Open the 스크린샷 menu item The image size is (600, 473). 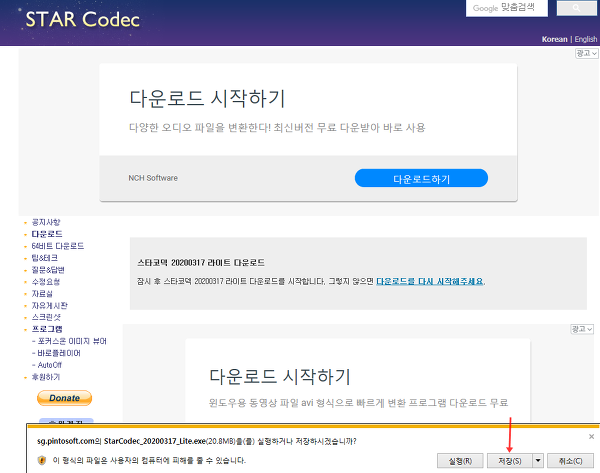tap(46, 317)
